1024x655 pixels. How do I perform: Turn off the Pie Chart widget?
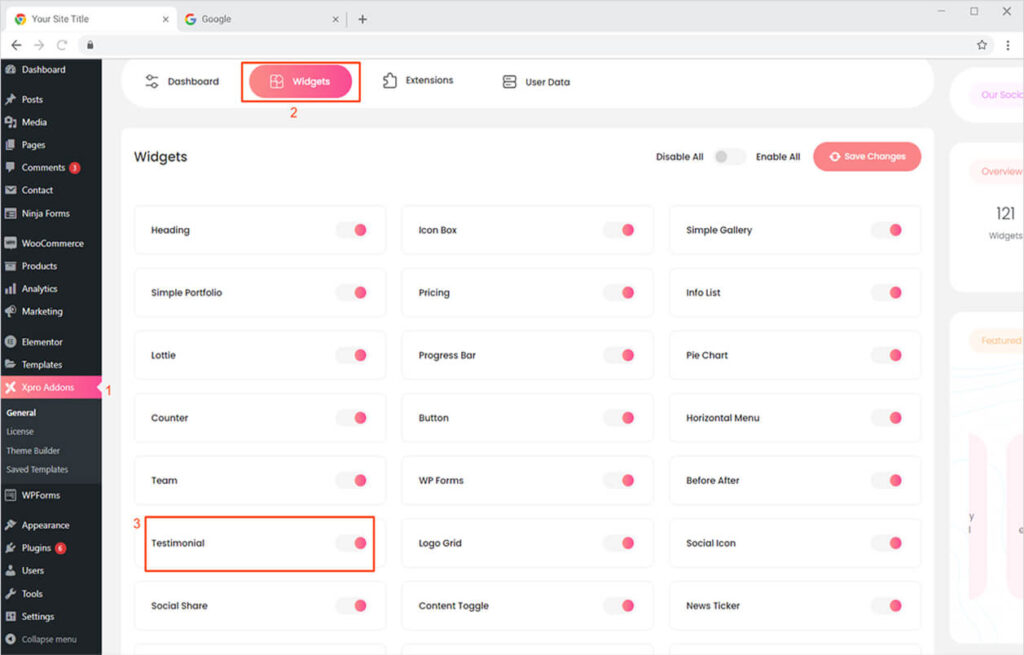(x=887, y=355)
